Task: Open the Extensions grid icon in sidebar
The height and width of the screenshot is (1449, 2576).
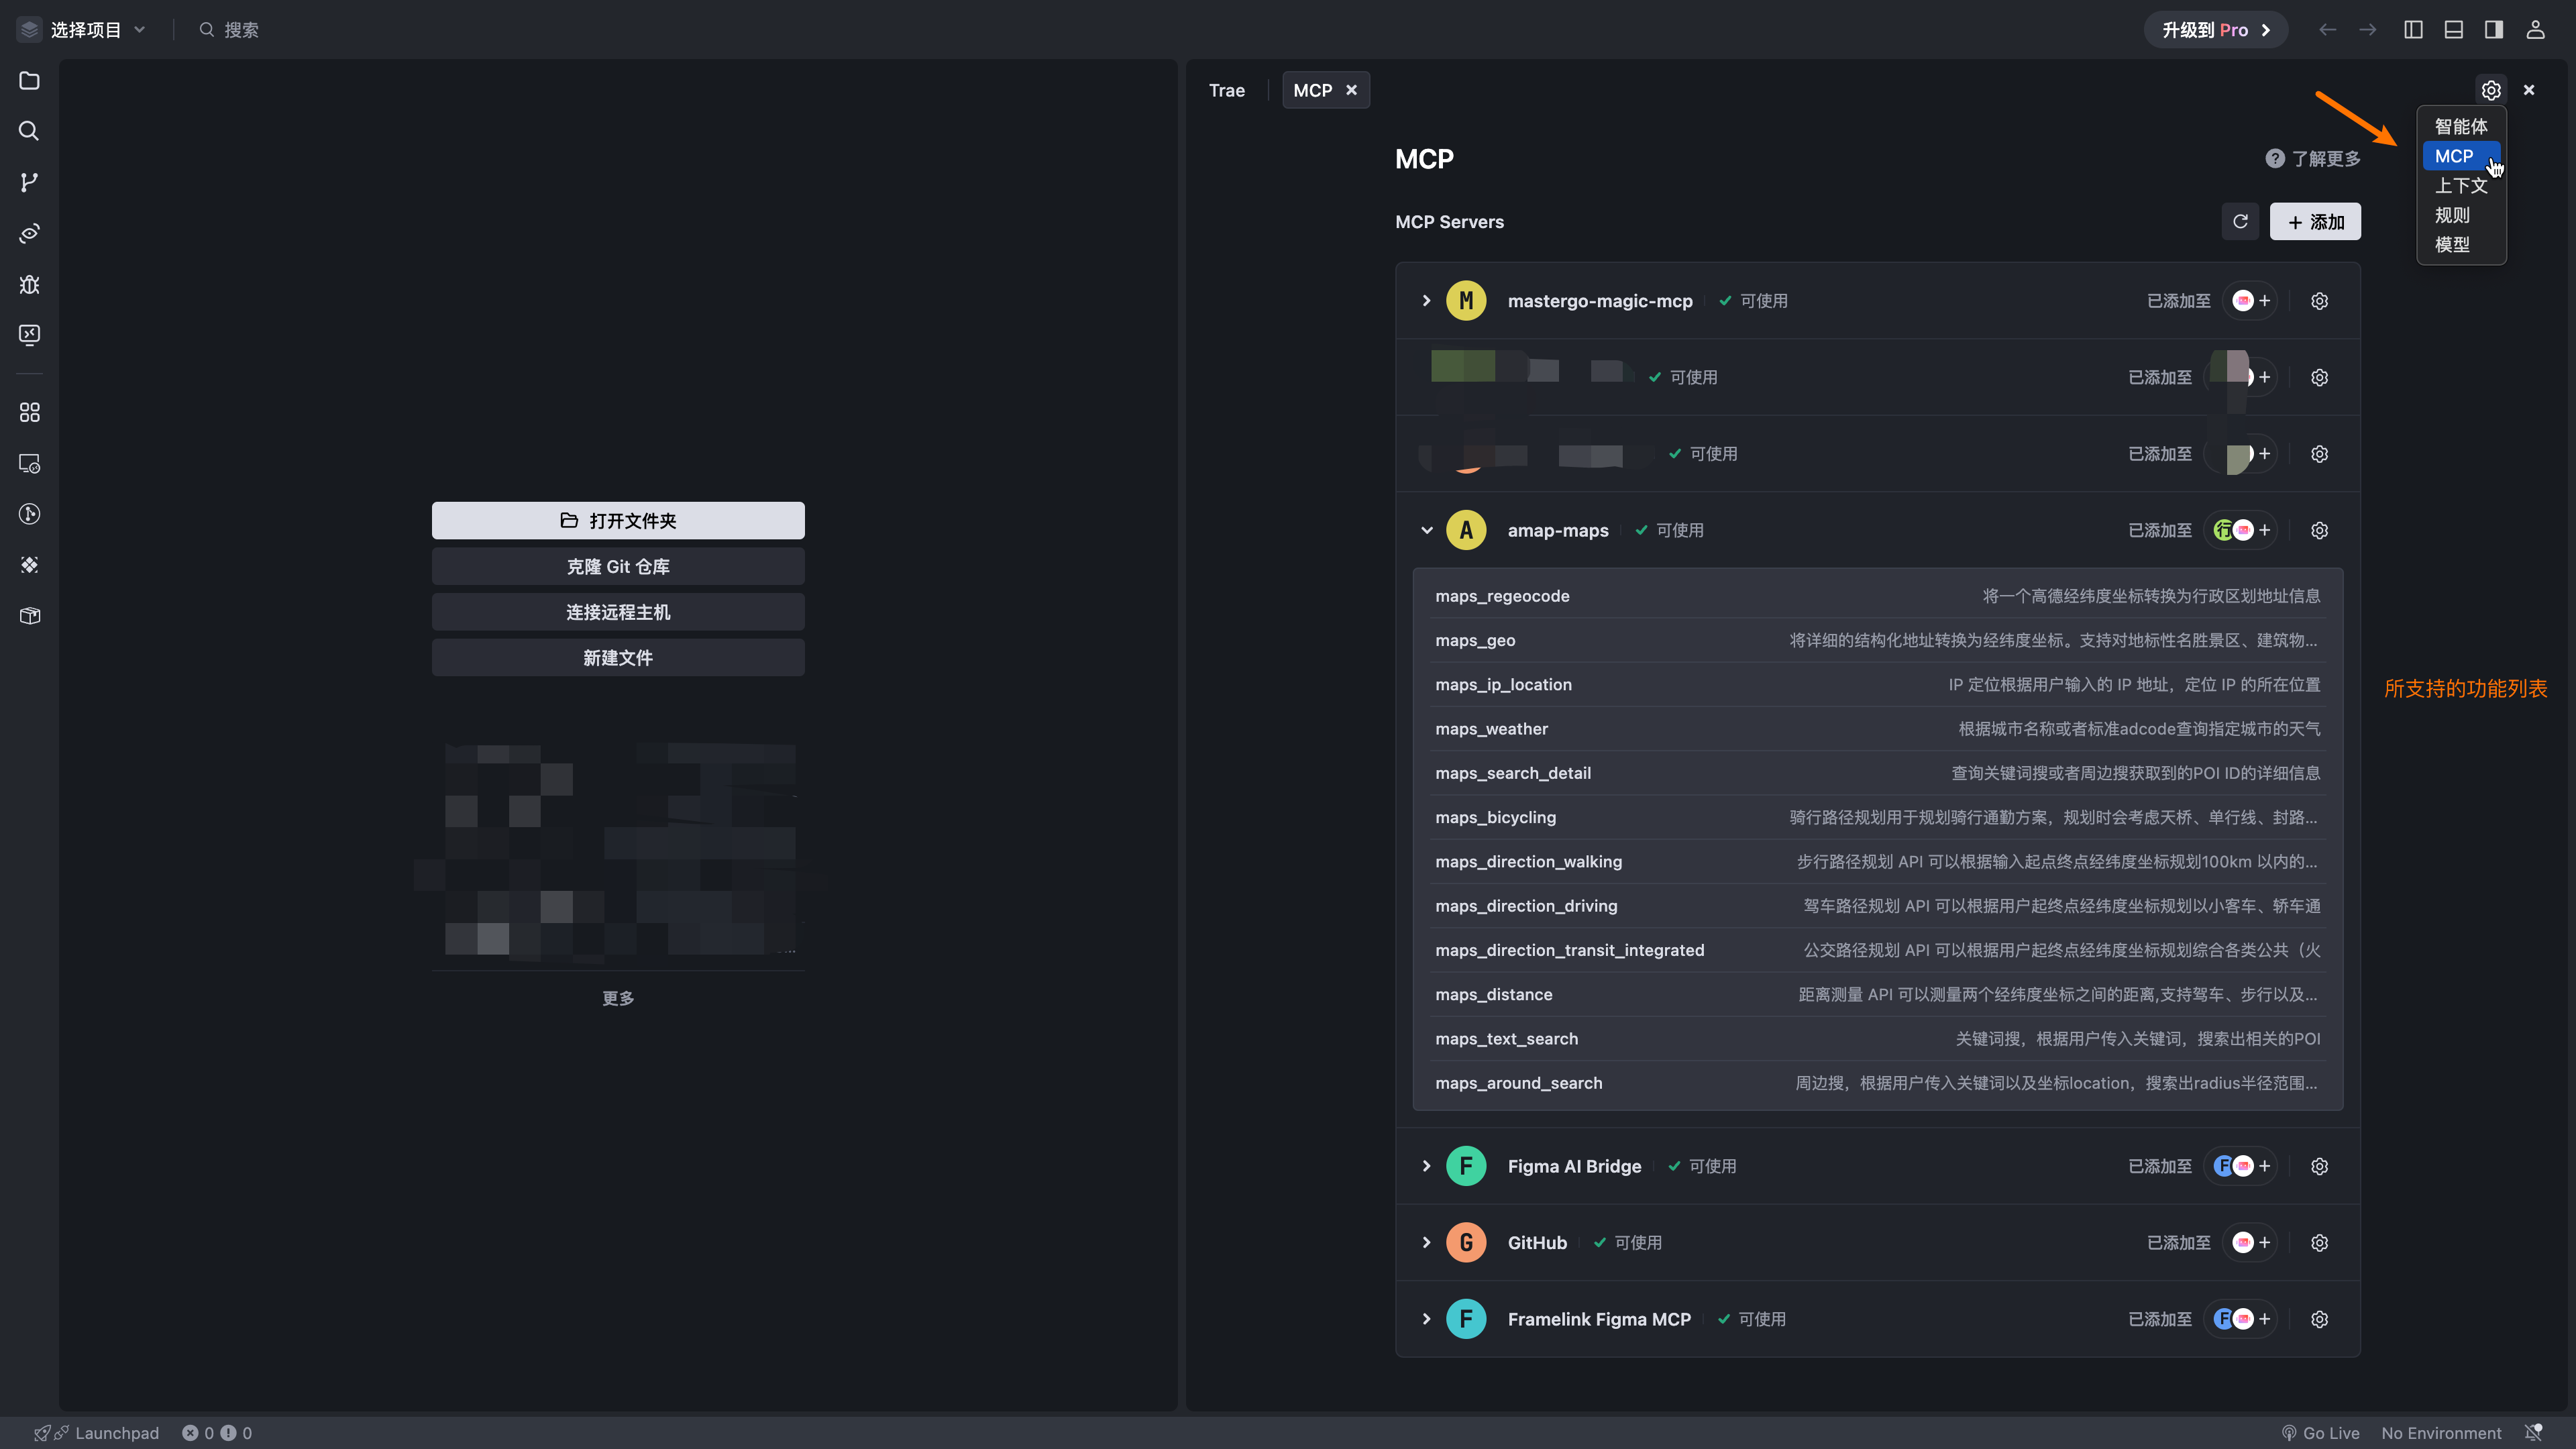Action: coord(29,412)
